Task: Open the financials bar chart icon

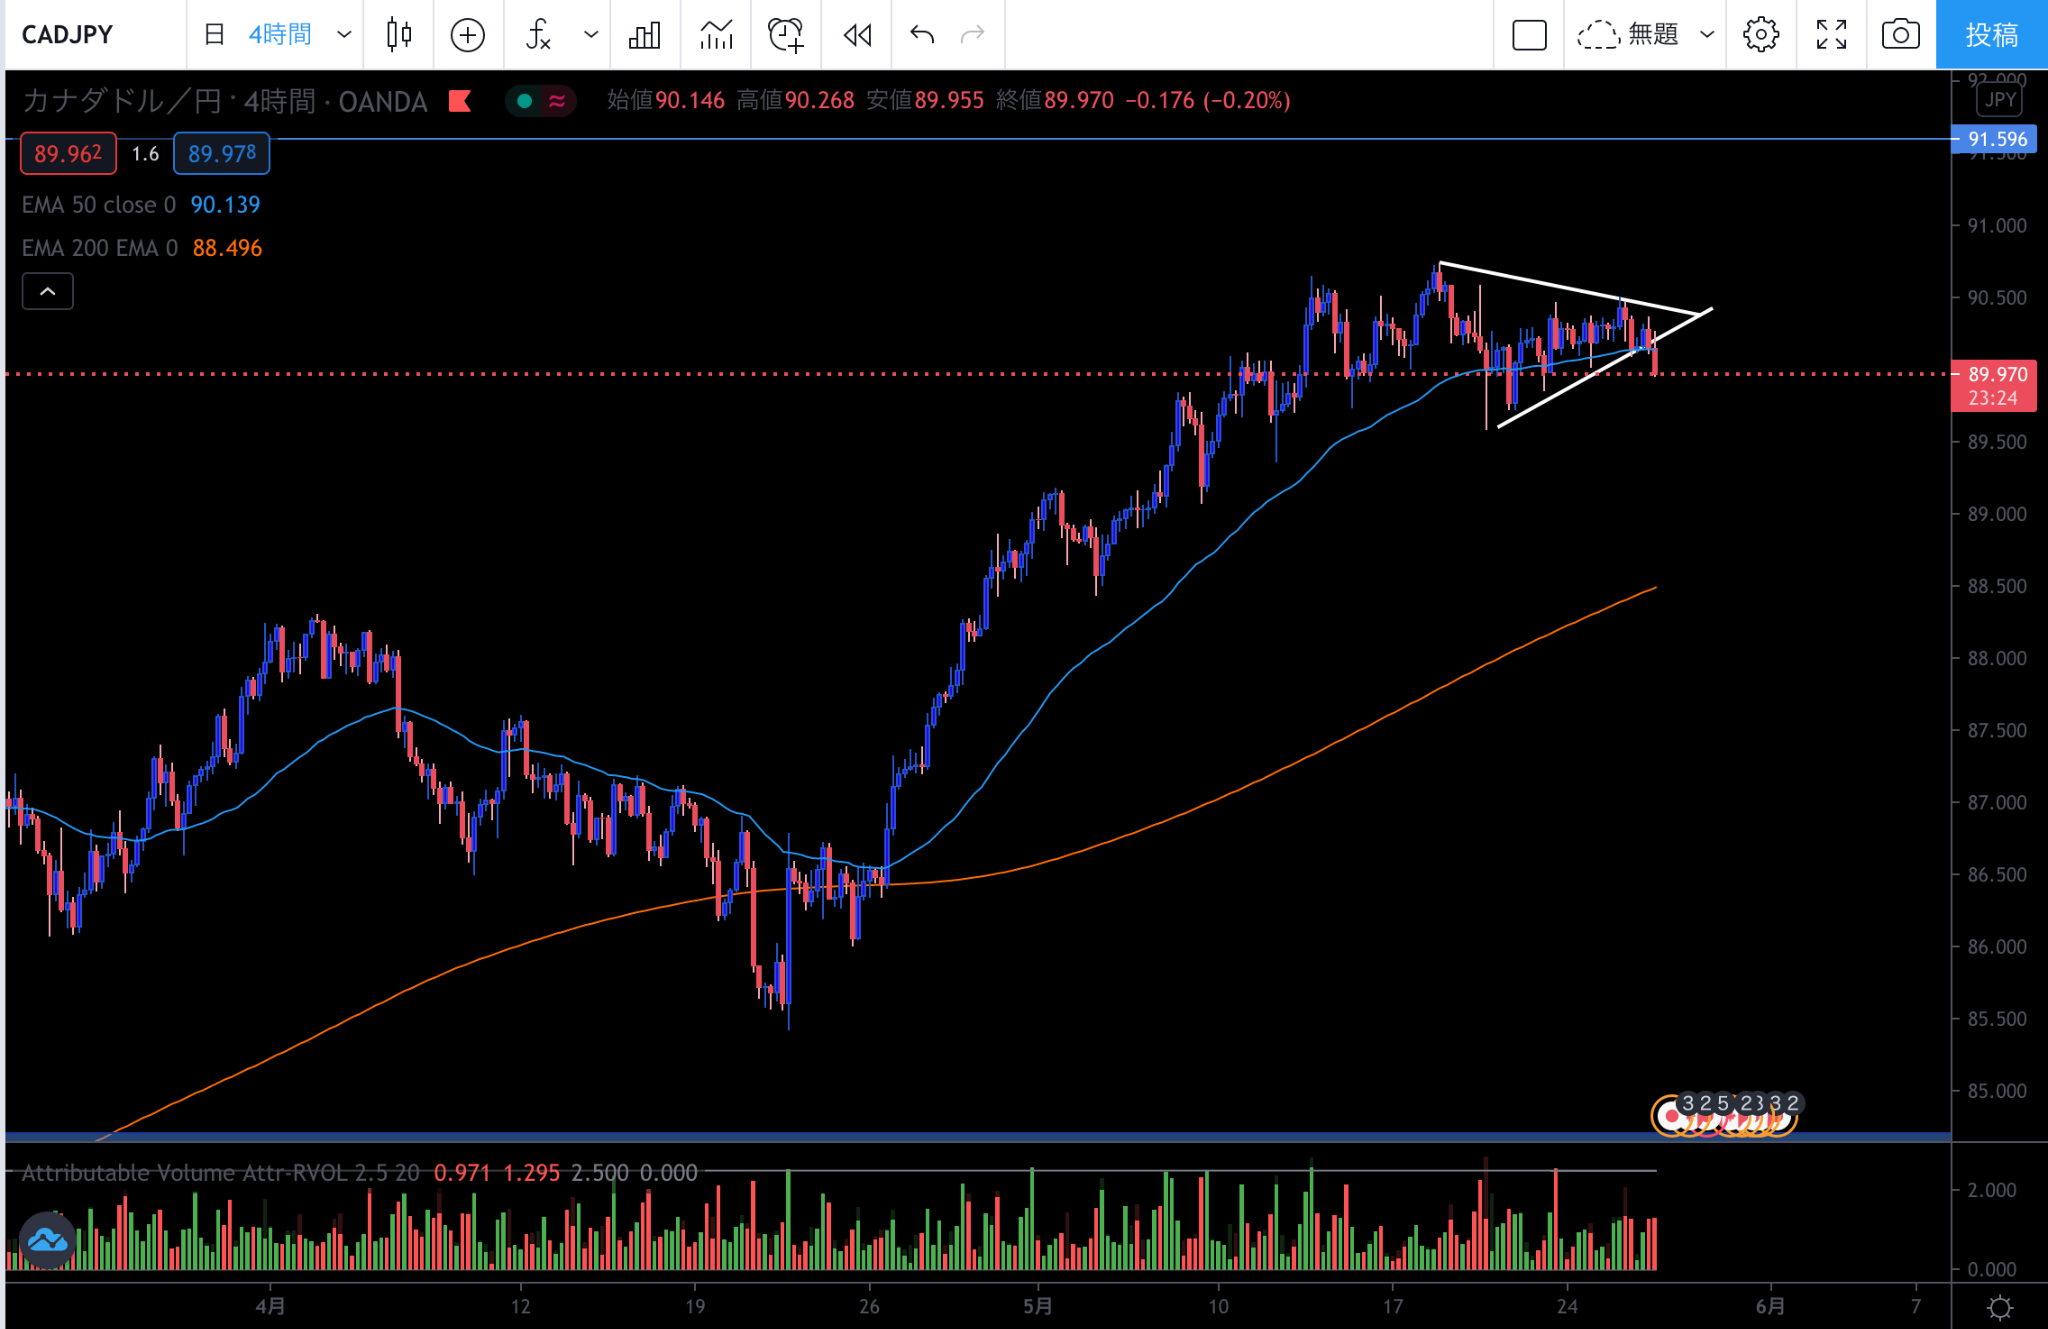Action: click(x=645, y=35)
